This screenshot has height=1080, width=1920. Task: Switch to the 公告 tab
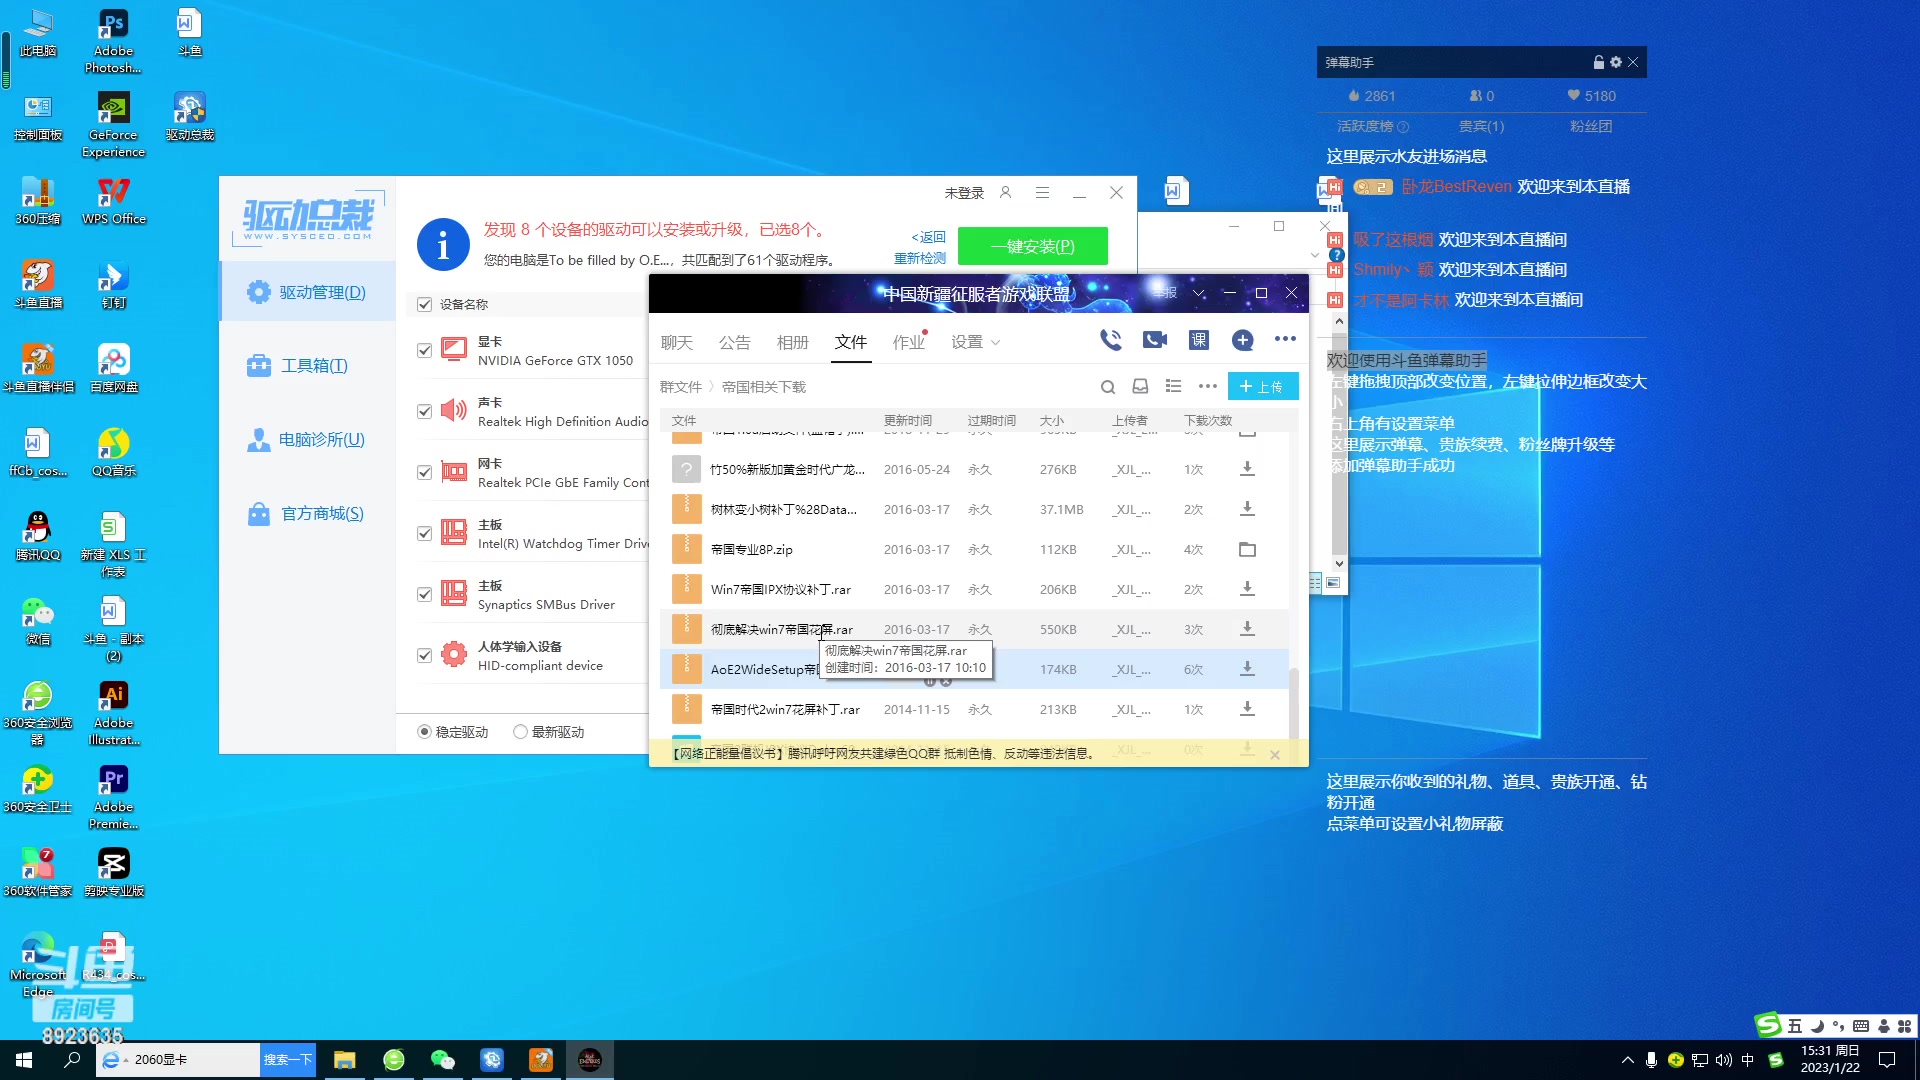click(734, 342)
